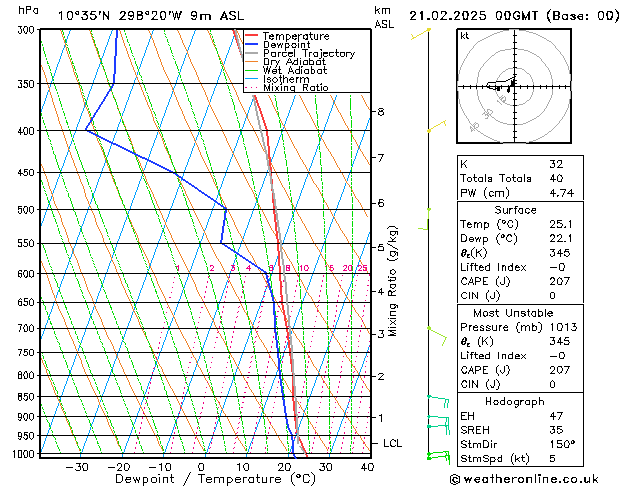The height and width of the screenshot is (486, 629).
Task: Click "CIN (J)" label in the Surface section
Action: click(x=480, y=296)
